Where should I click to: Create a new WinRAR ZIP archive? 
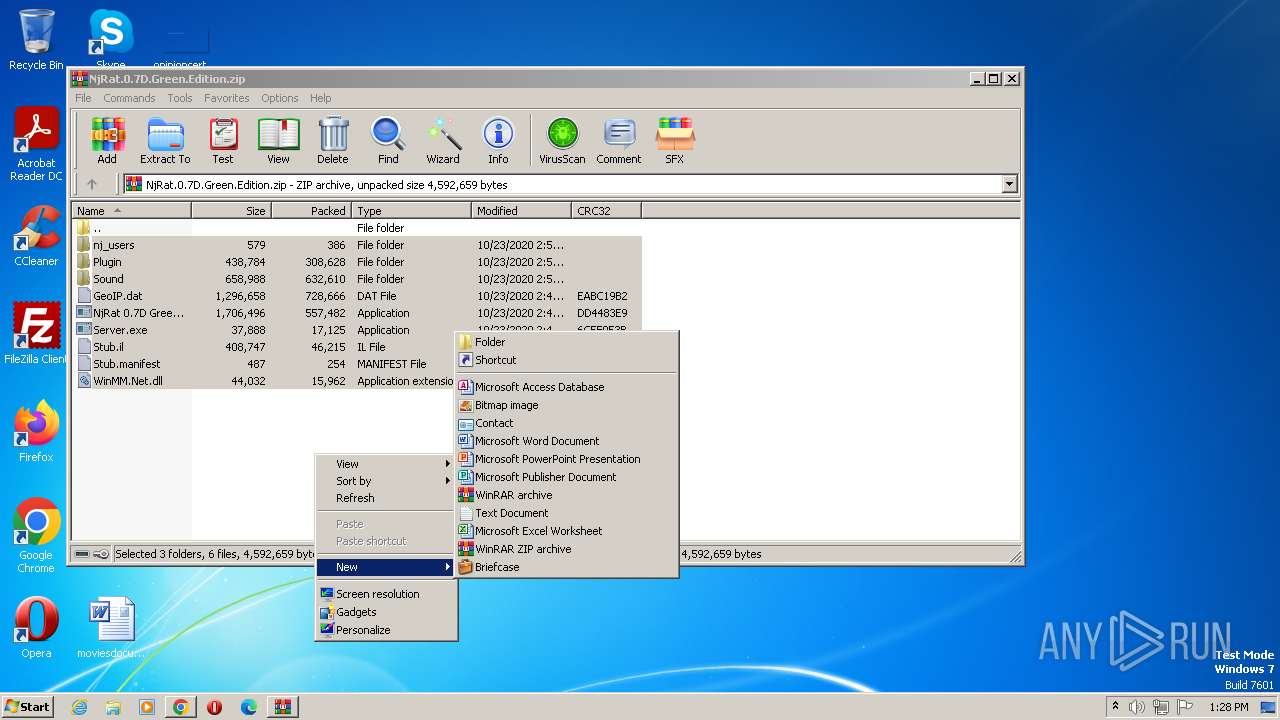pos(567,549)
